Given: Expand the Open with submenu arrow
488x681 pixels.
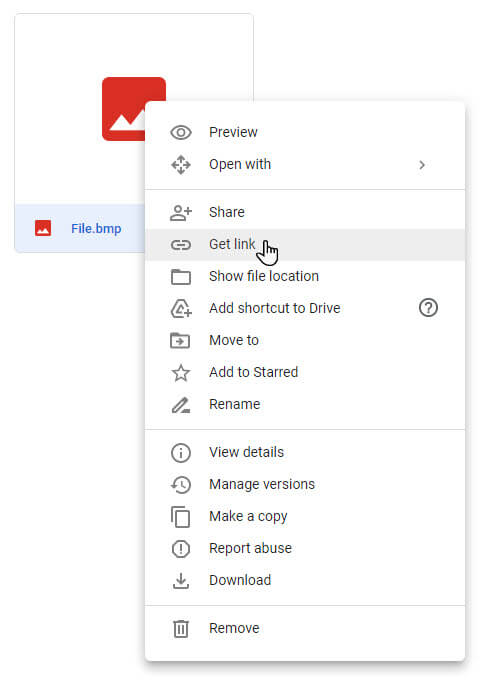Looking at the screenshot, I should coord(422,165).
